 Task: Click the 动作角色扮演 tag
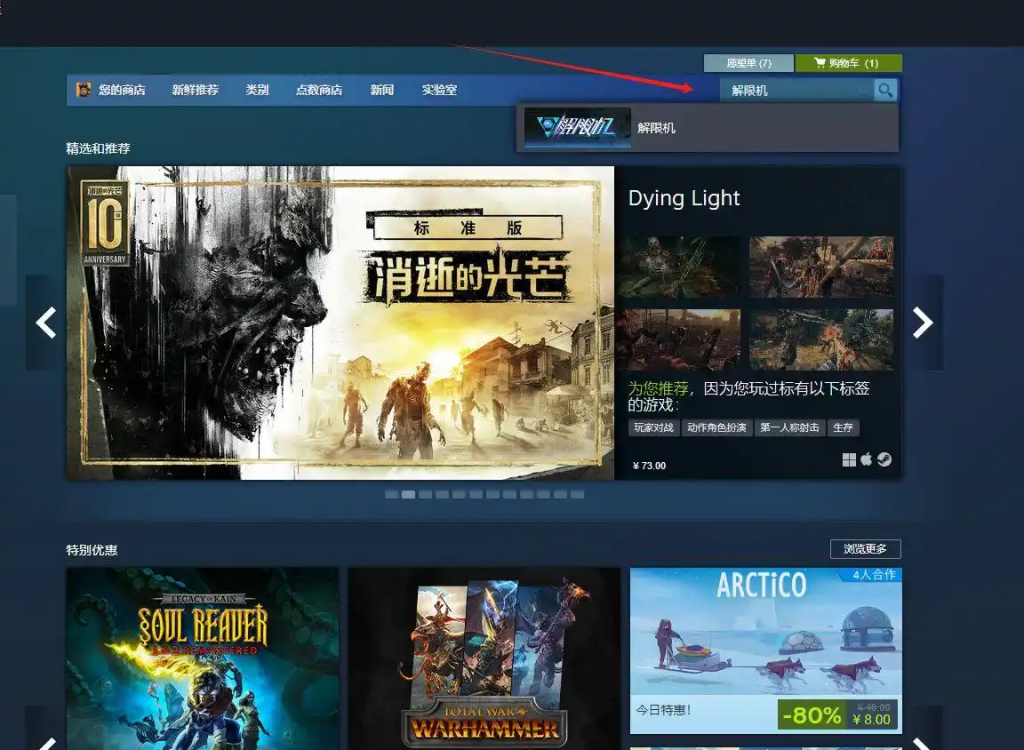[716, 428]
